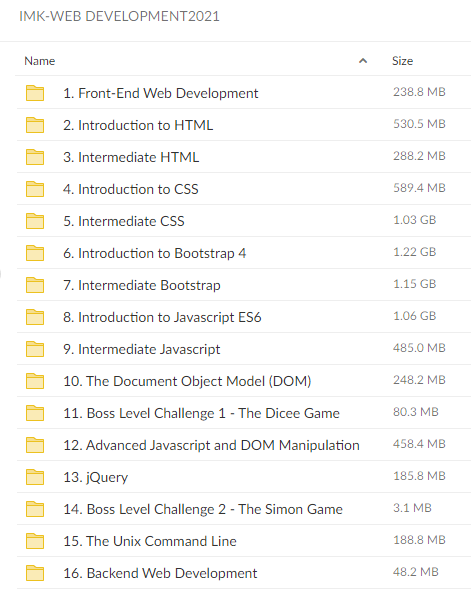Open folder '9. Intermediate Javascript'
This screenshot has width=471, height=590.
pos(141,349)
